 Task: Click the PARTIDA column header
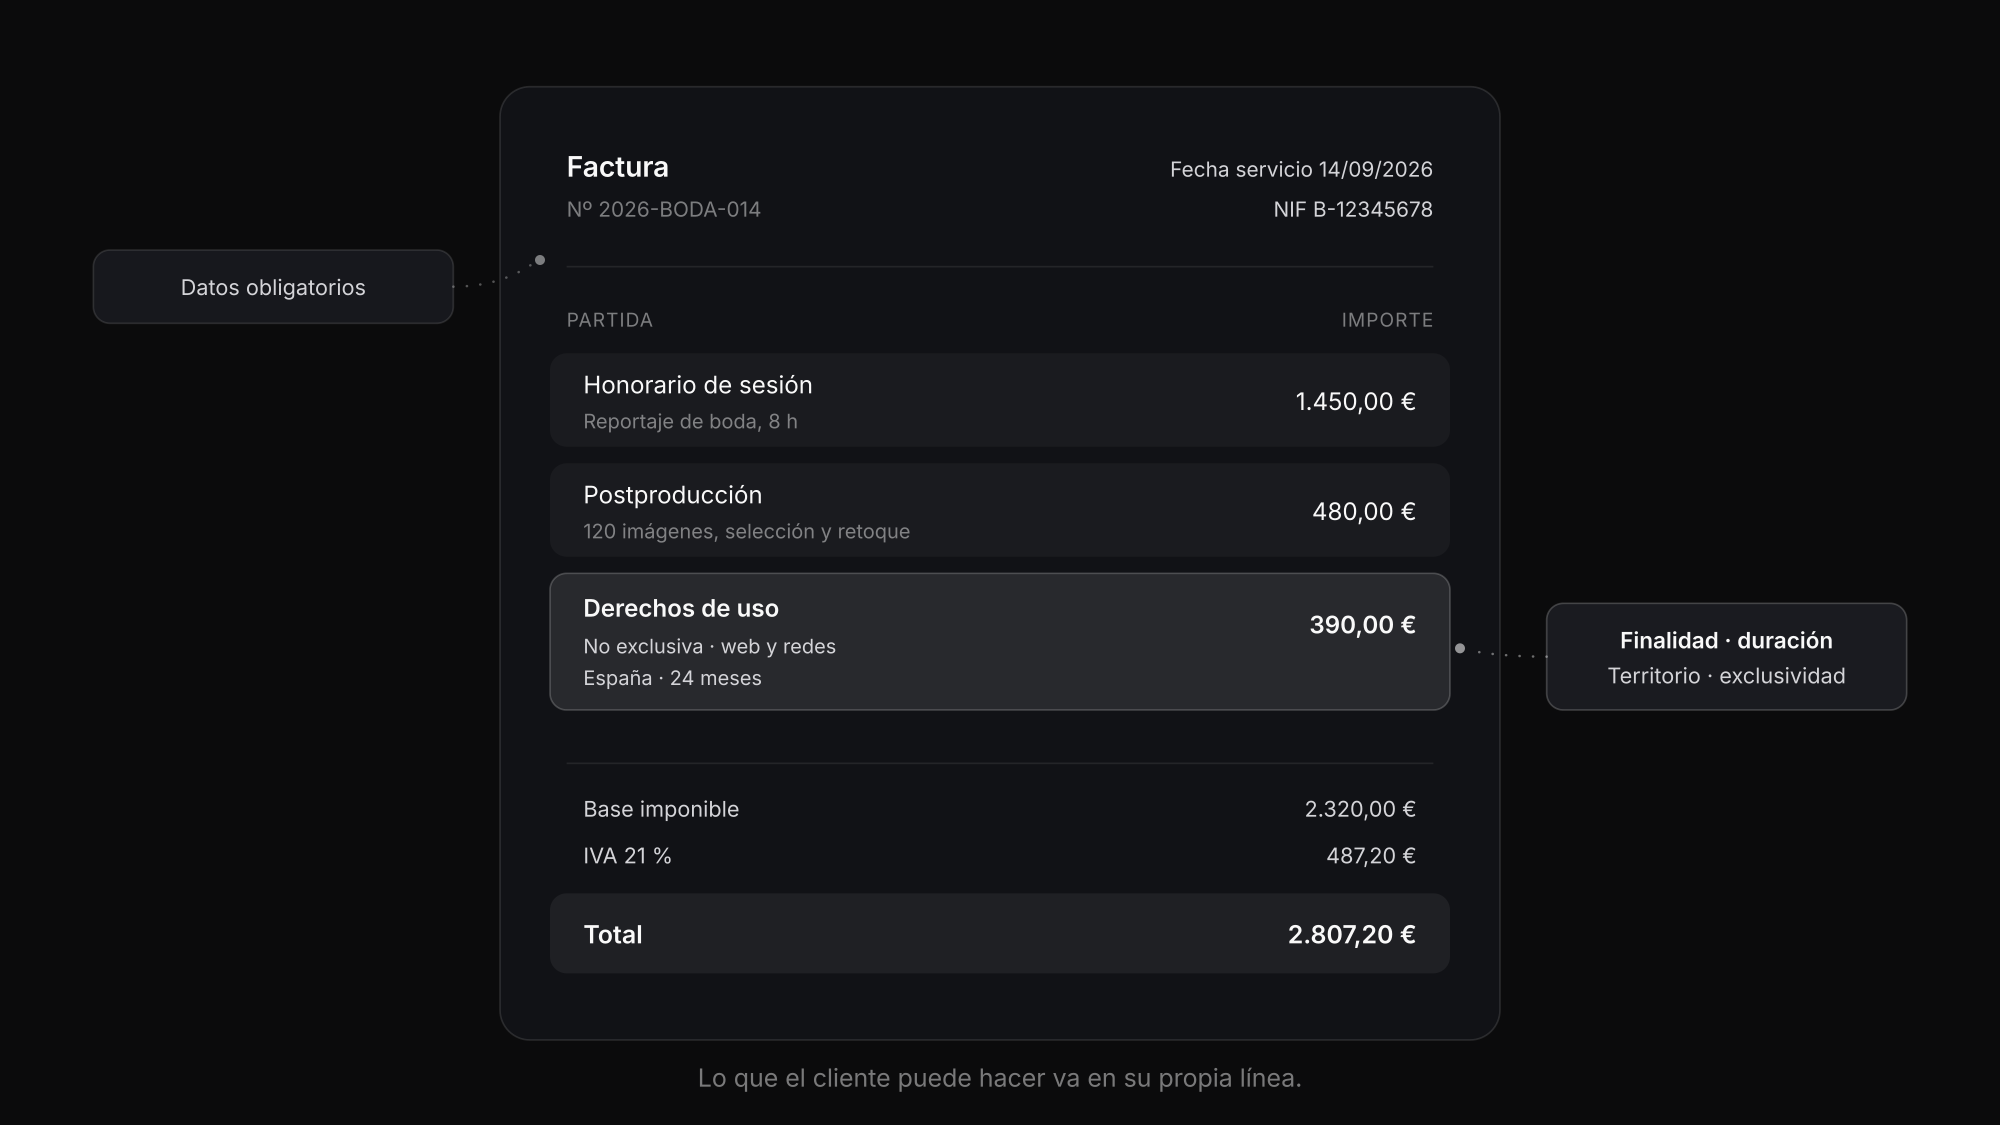coord(610,320)
